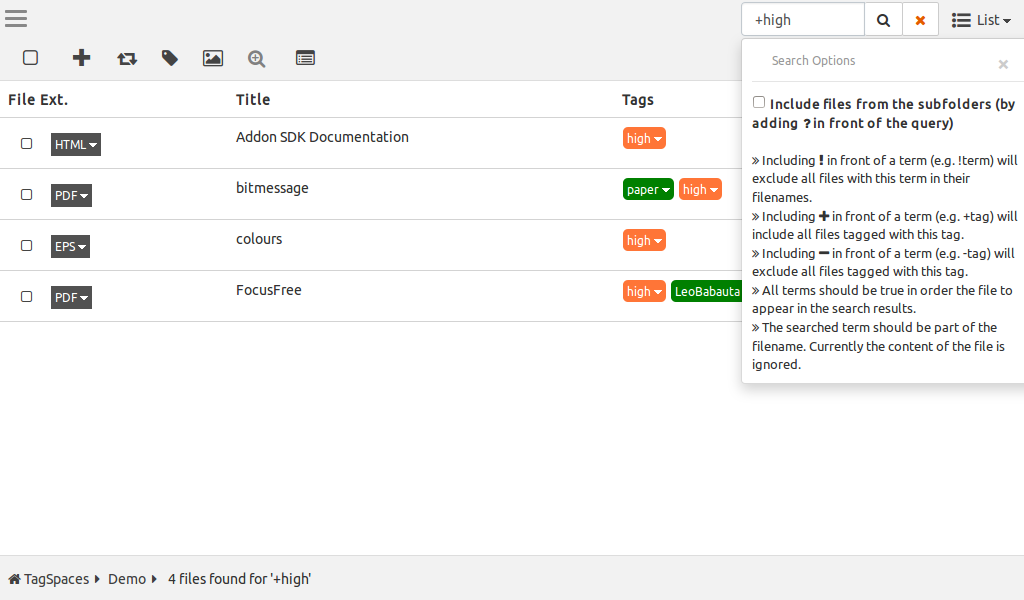The image size is (1024, 600).
Task: Open the List view dropdown
Action: (981, 20)
